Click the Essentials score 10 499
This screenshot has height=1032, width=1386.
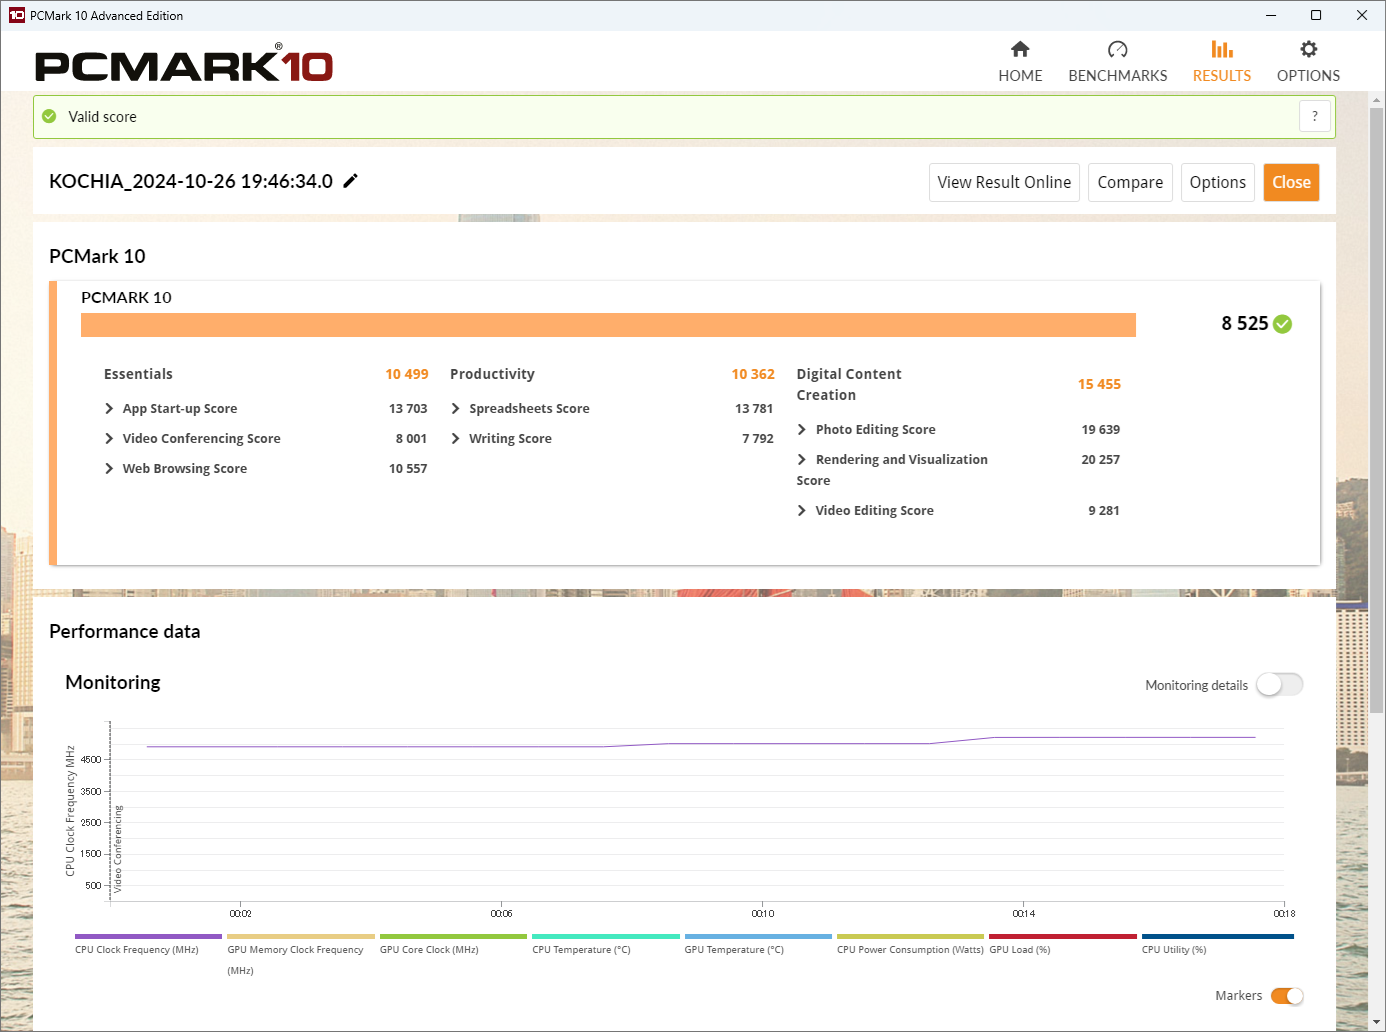tap(407, 374)
